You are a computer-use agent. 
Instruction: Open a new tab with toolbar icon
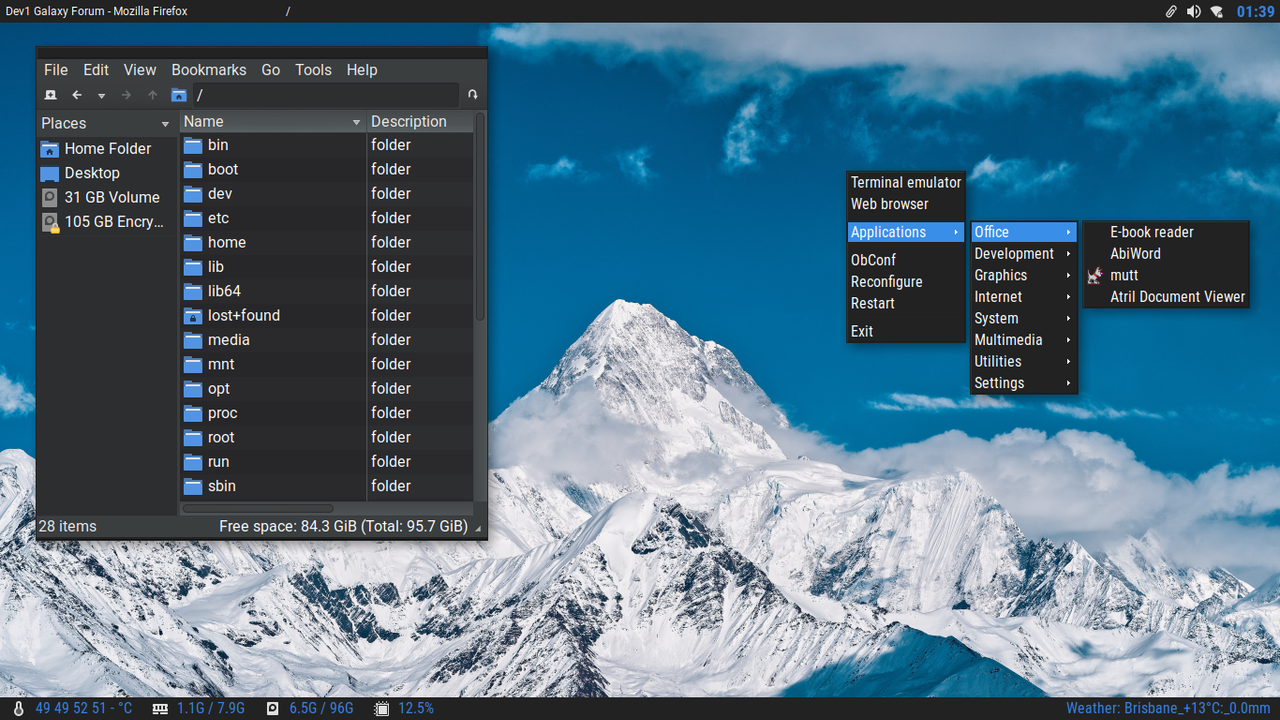pyautogui.click(x=51, y=95)
